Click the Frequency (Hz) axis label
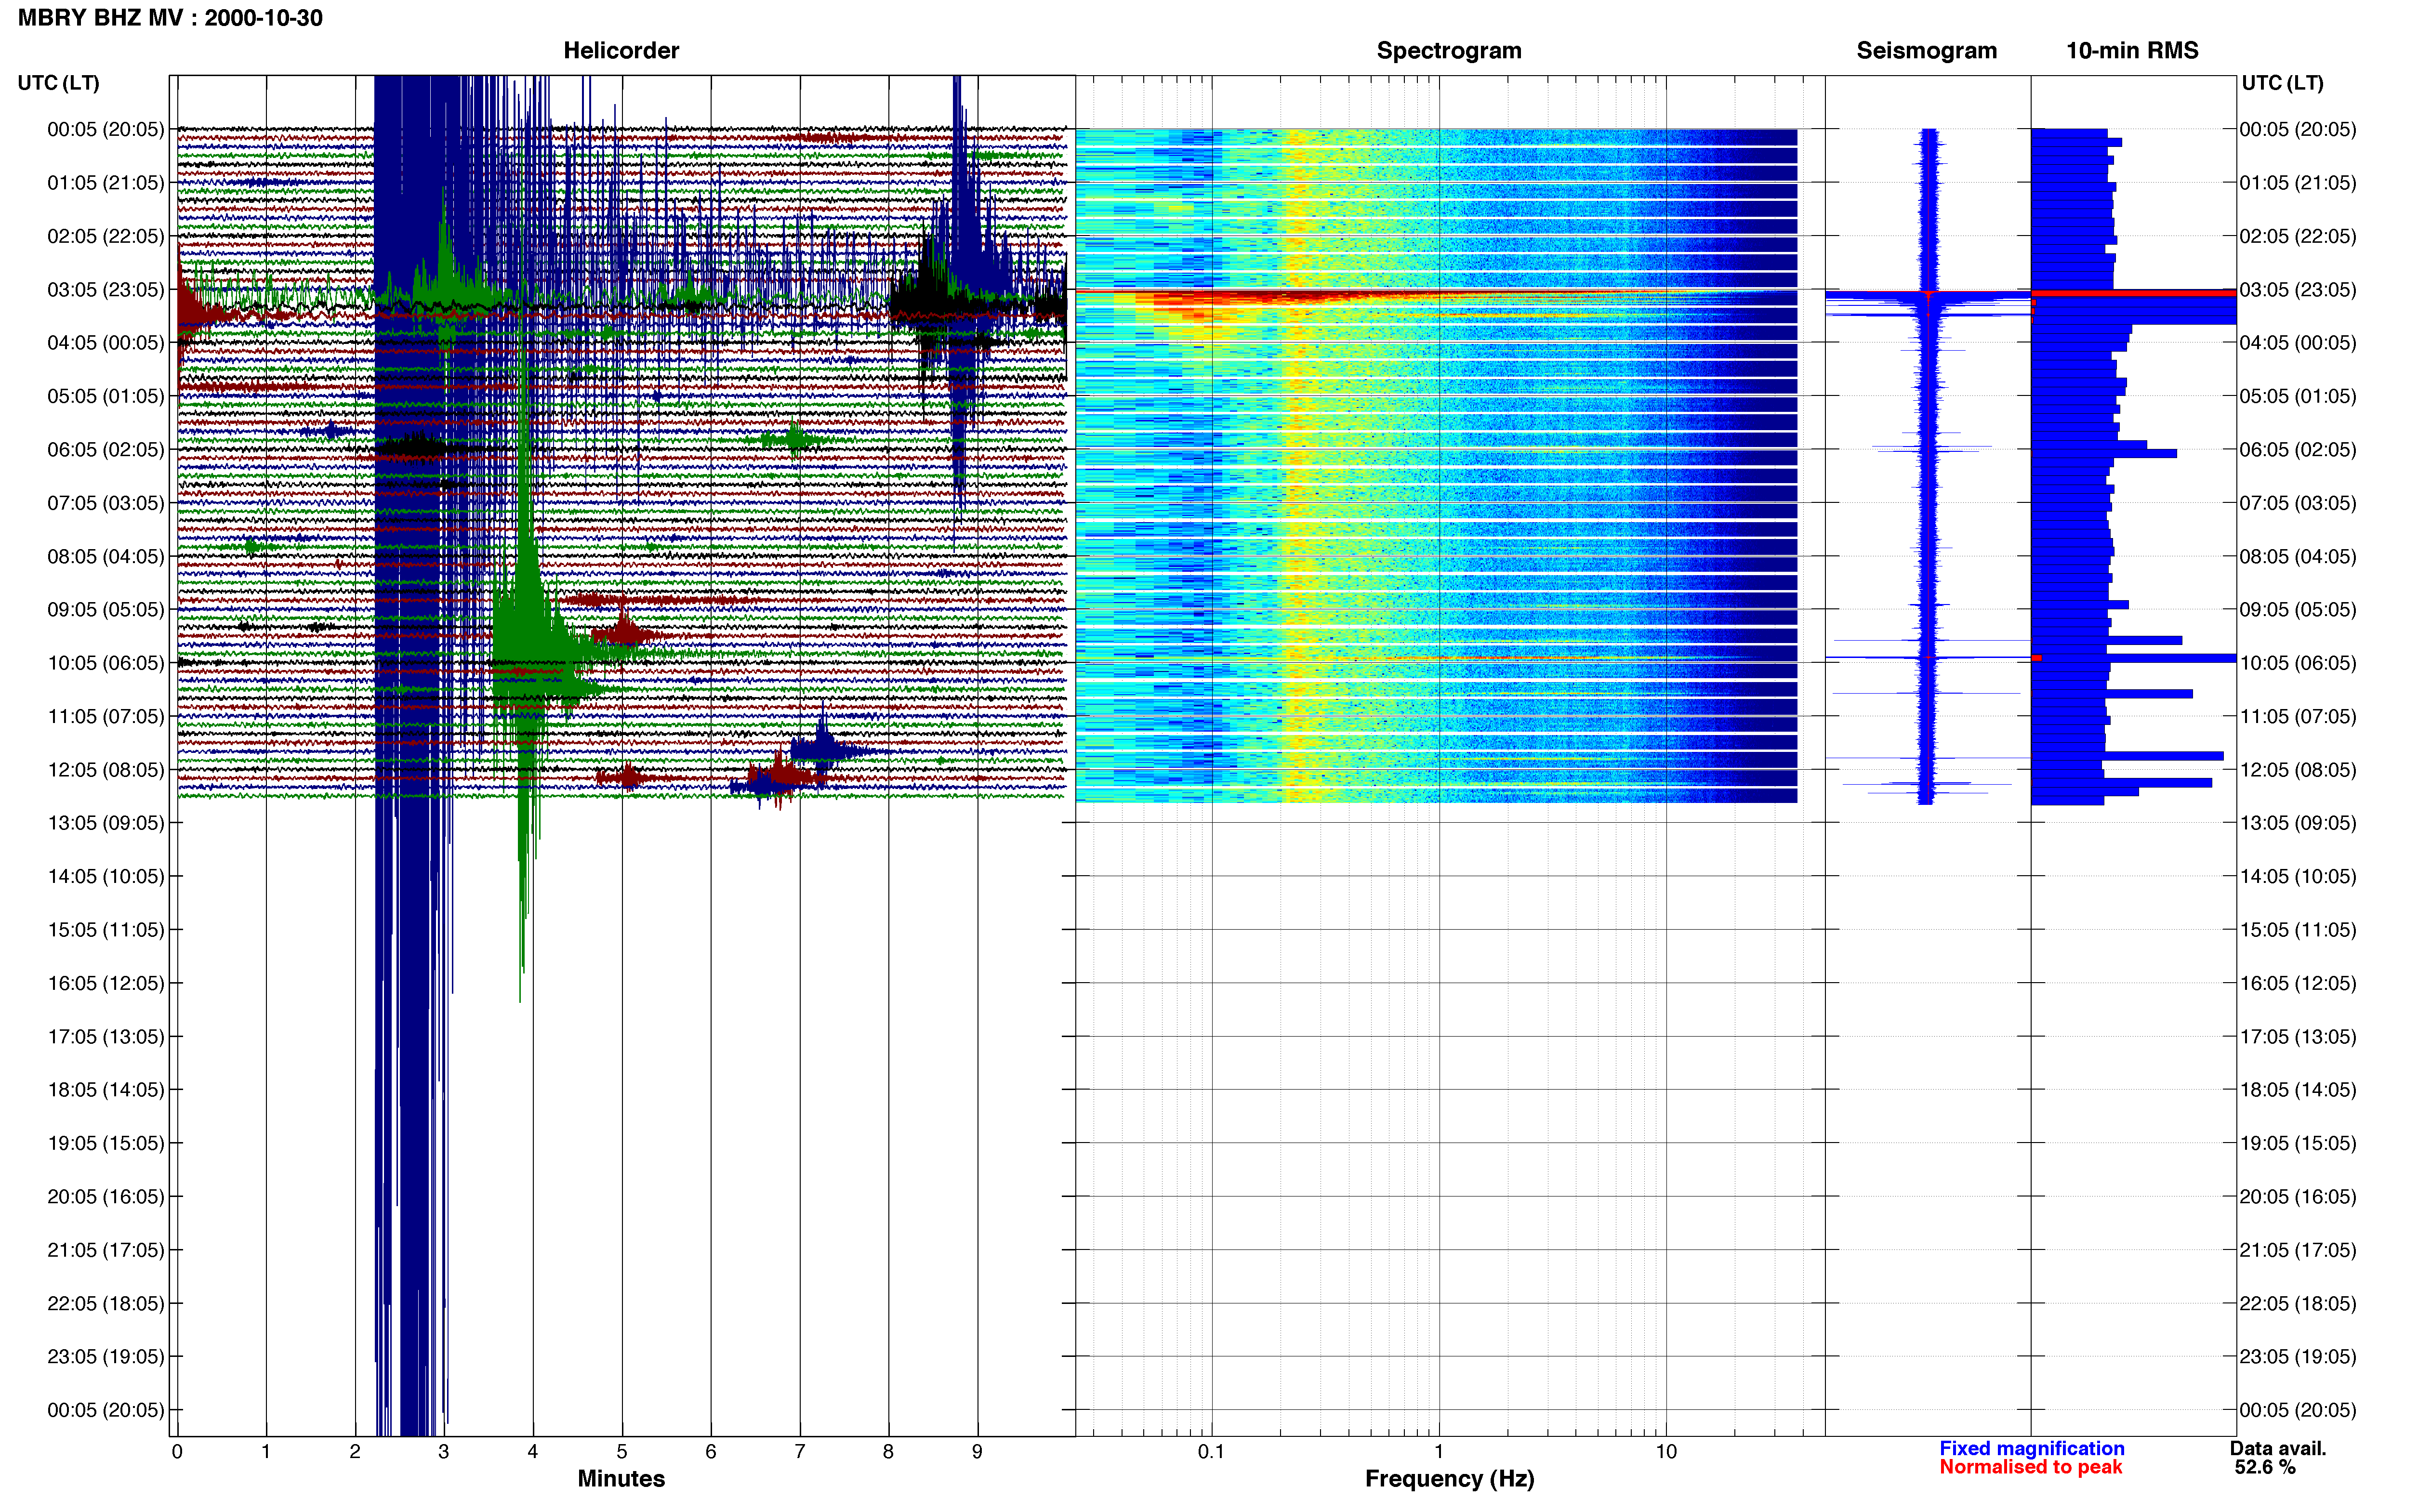 point(1449,1479)
